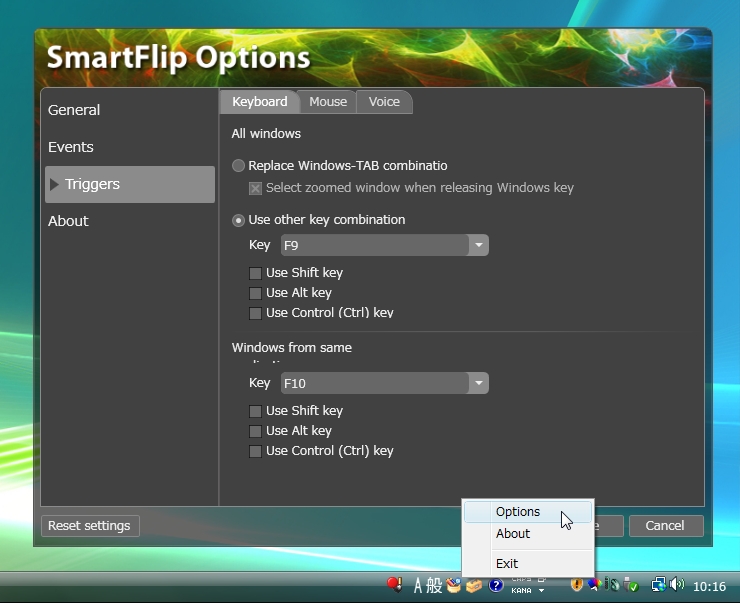Enable Use Alt key under Windows from same
The height and width of the screenshot is (603, 740).
pyautogui.click(x=255, y=431)
